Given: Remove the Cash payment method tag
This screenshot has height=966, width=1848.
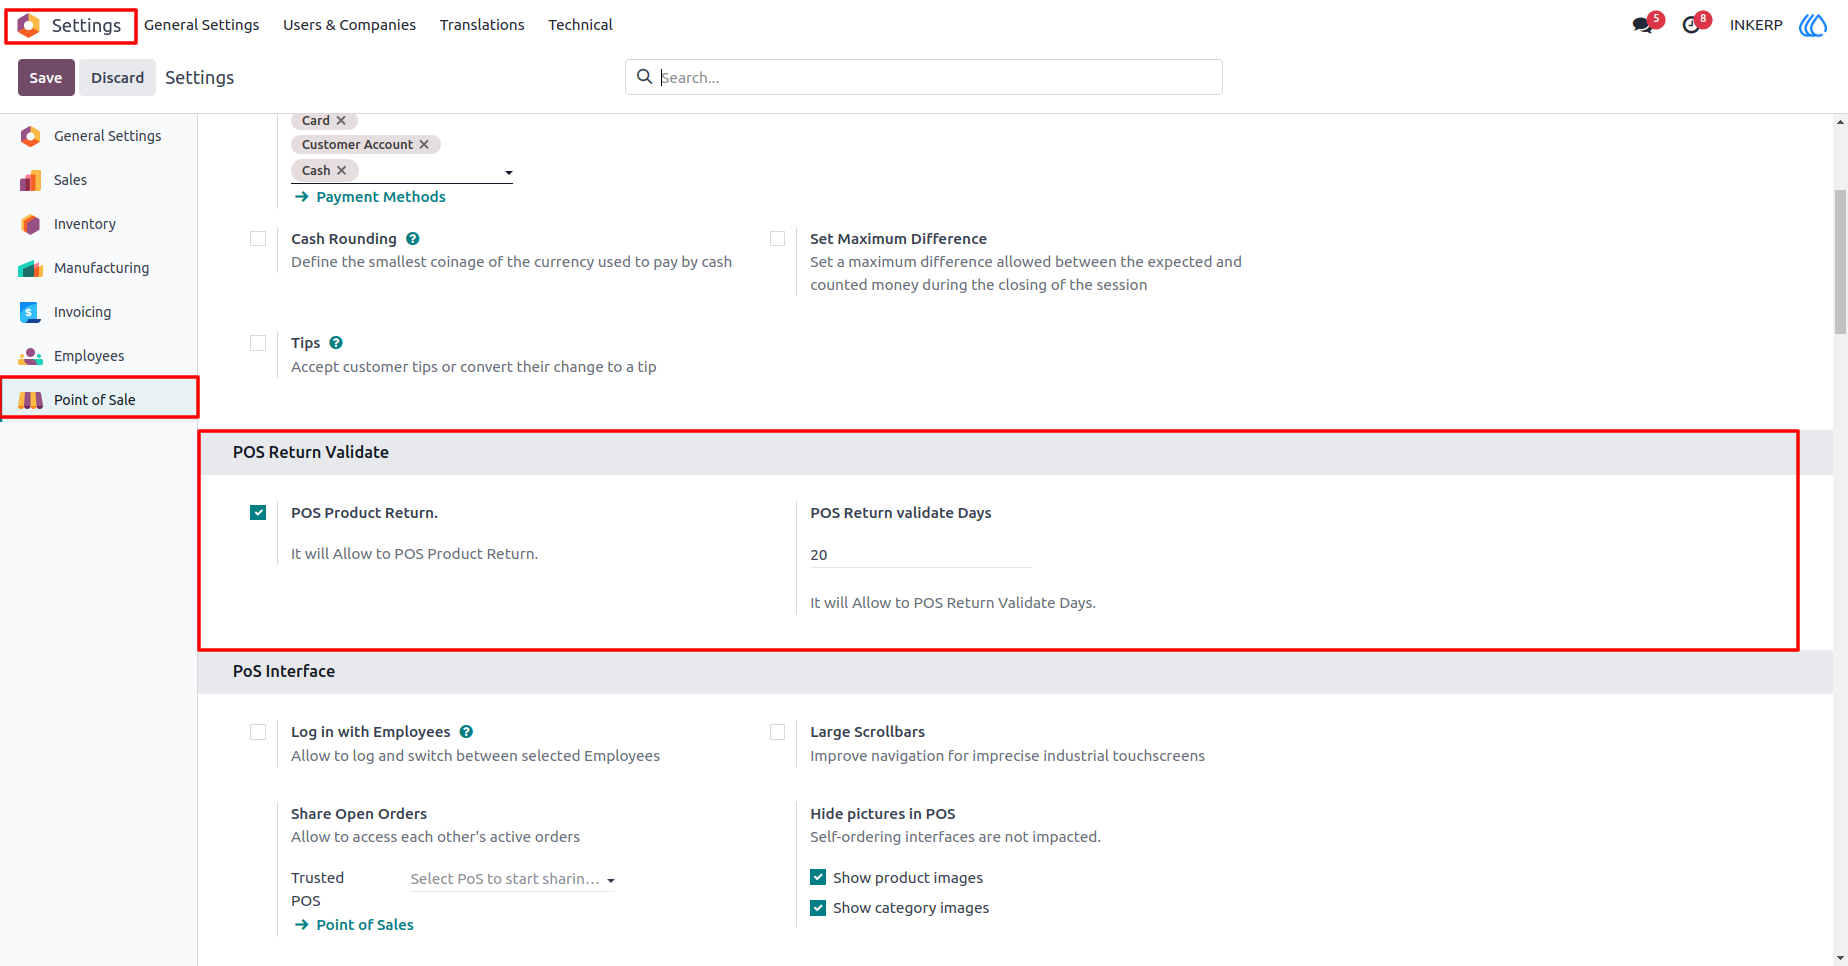Looking at the screenshot, I should point(342,171).
